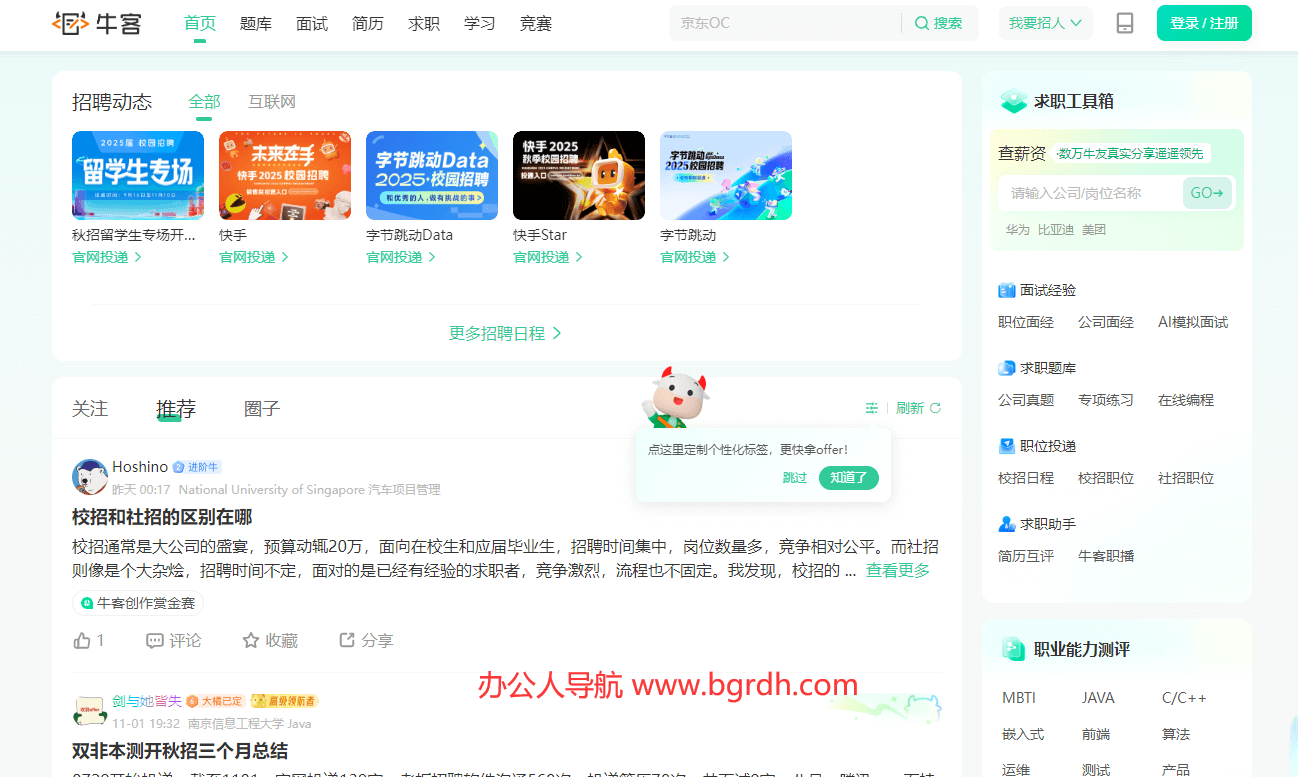
Task: Expand the 我要招人 dropdown
Action: pyautogui.click(x=1045, y=23)
